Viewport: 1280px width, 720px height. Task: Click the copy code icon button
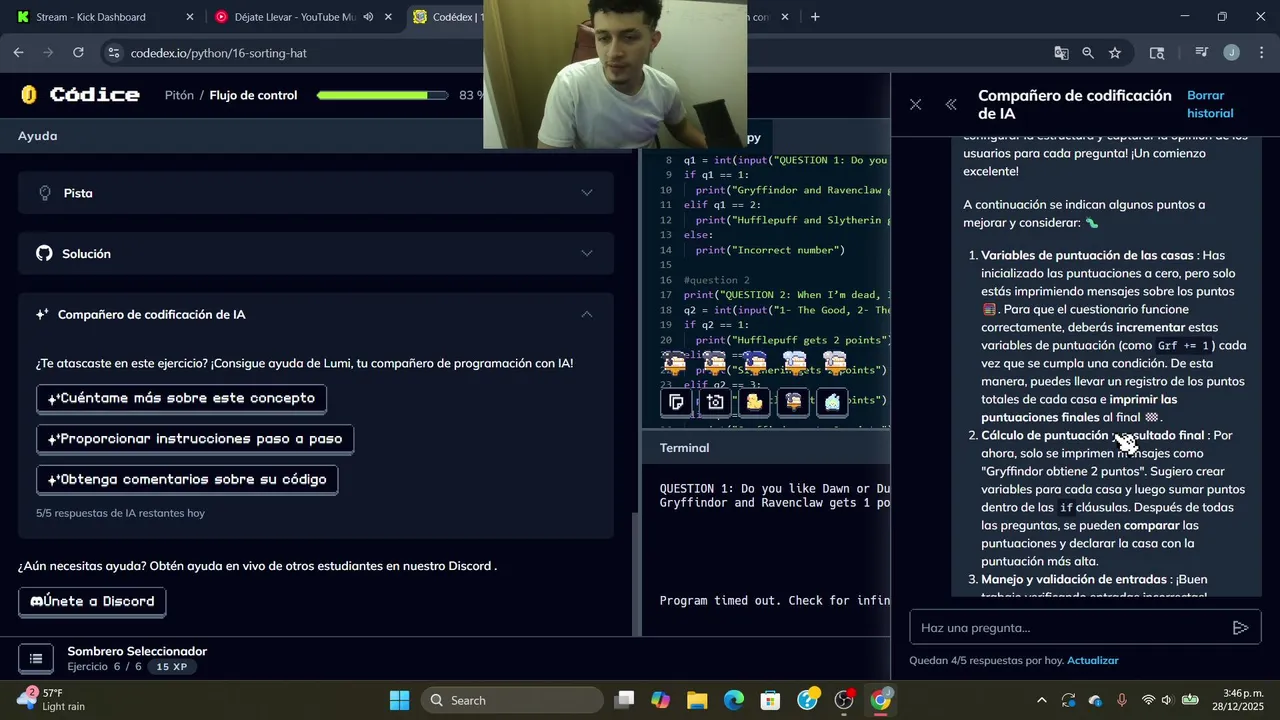click(x=676, y=402)
